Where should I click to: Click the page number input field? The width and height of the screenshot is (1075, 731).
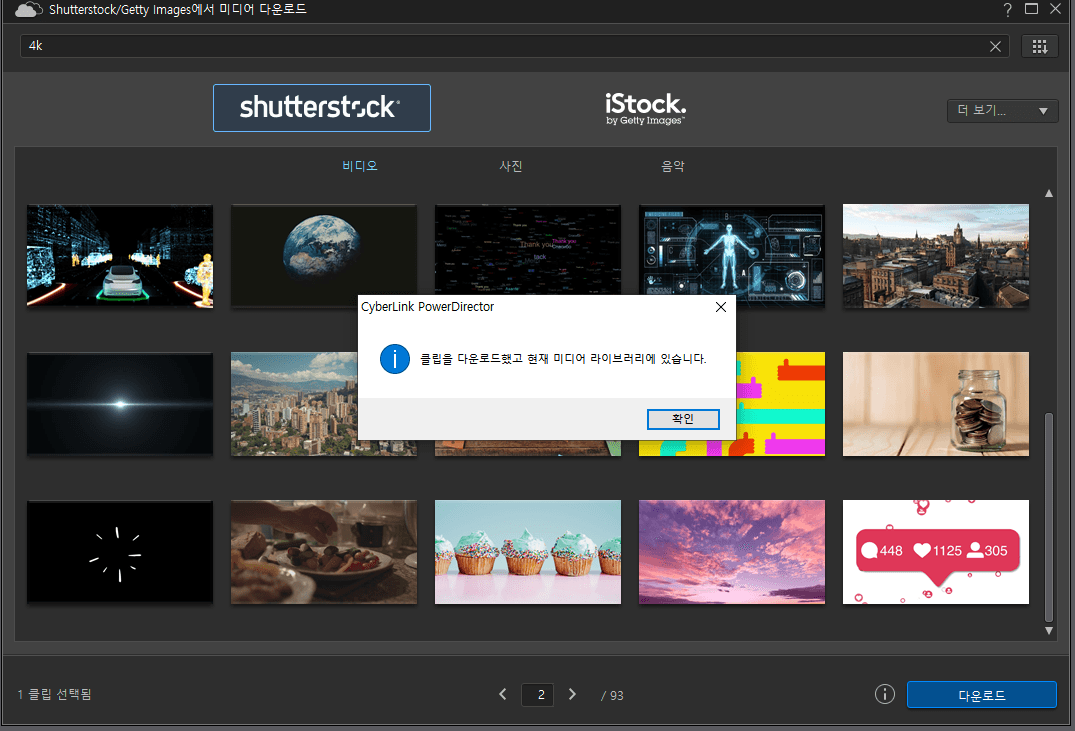(x=538, y=695)
